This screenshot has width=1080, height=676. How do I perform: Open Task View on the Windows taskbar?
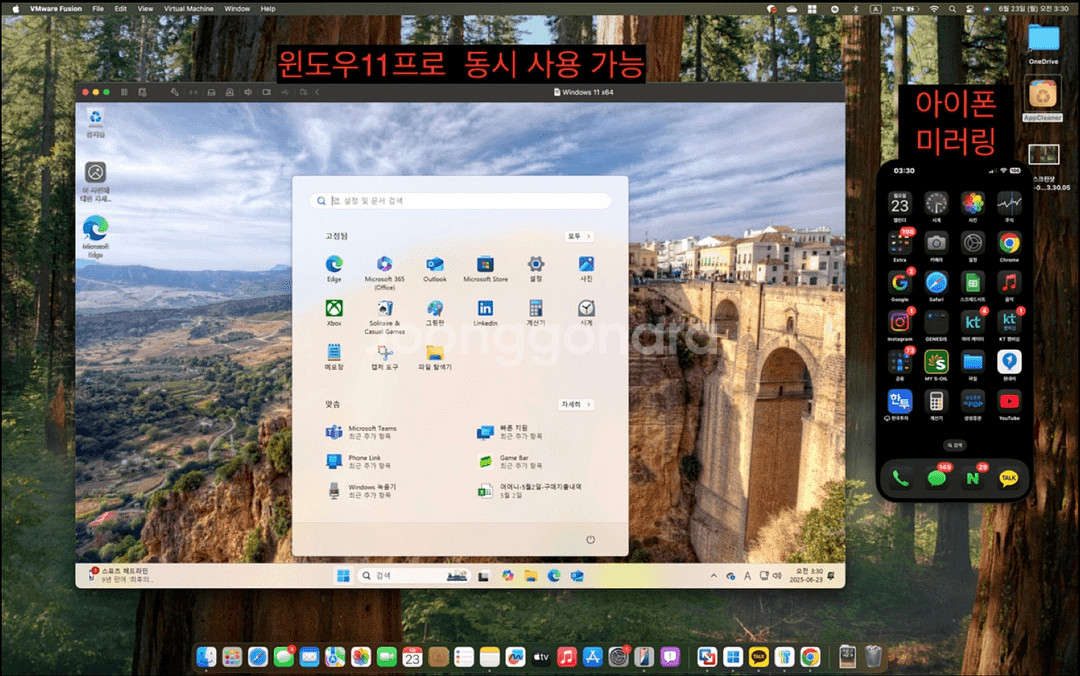tap(484, 576)
